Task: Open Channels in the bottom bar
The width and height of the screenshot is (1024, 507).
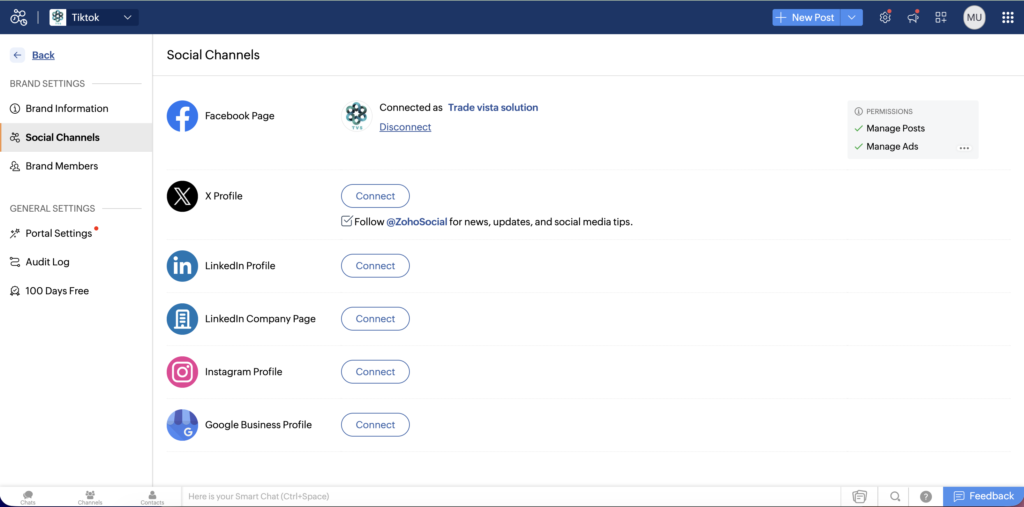Action: click(x=90, y=496)
